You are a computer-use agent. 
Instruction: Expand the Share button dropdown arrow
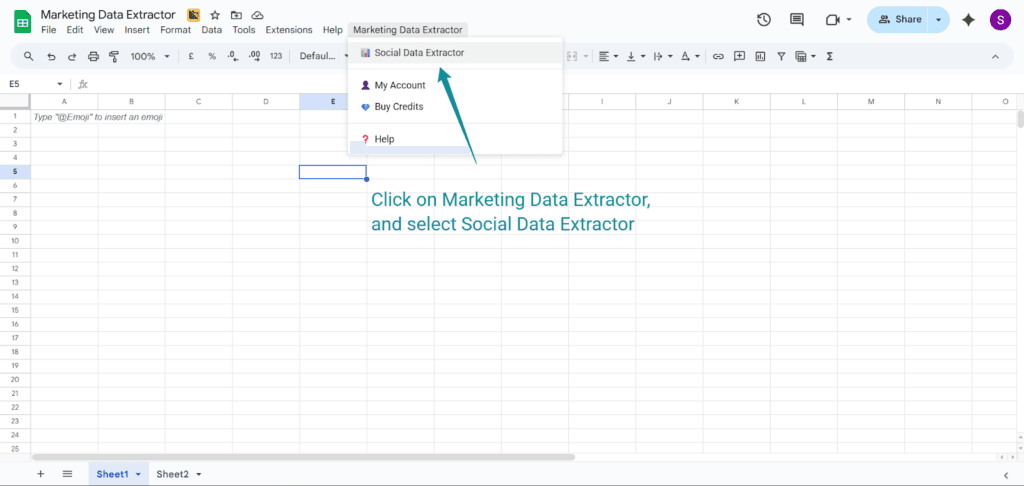coord(938,20)
